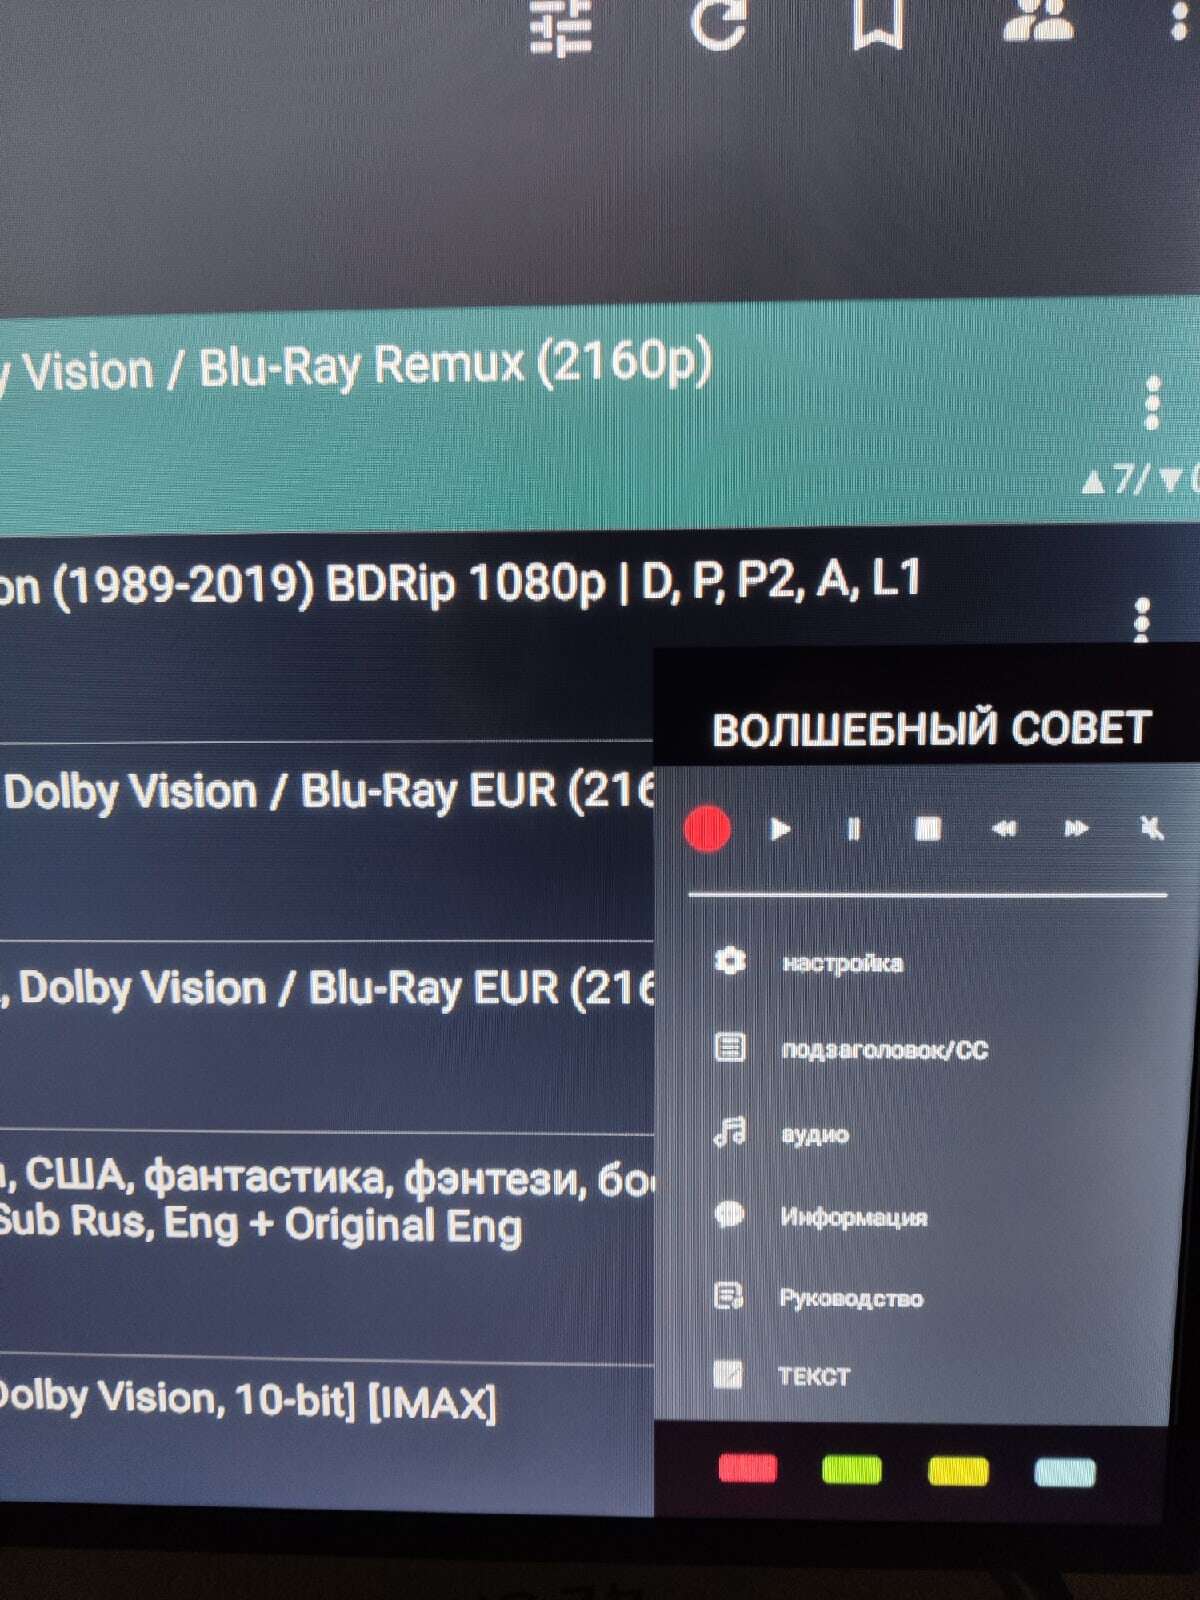Mute sound via the crossed speaker icon
Viewport: 1200px width, 1600px height.
1151,828
